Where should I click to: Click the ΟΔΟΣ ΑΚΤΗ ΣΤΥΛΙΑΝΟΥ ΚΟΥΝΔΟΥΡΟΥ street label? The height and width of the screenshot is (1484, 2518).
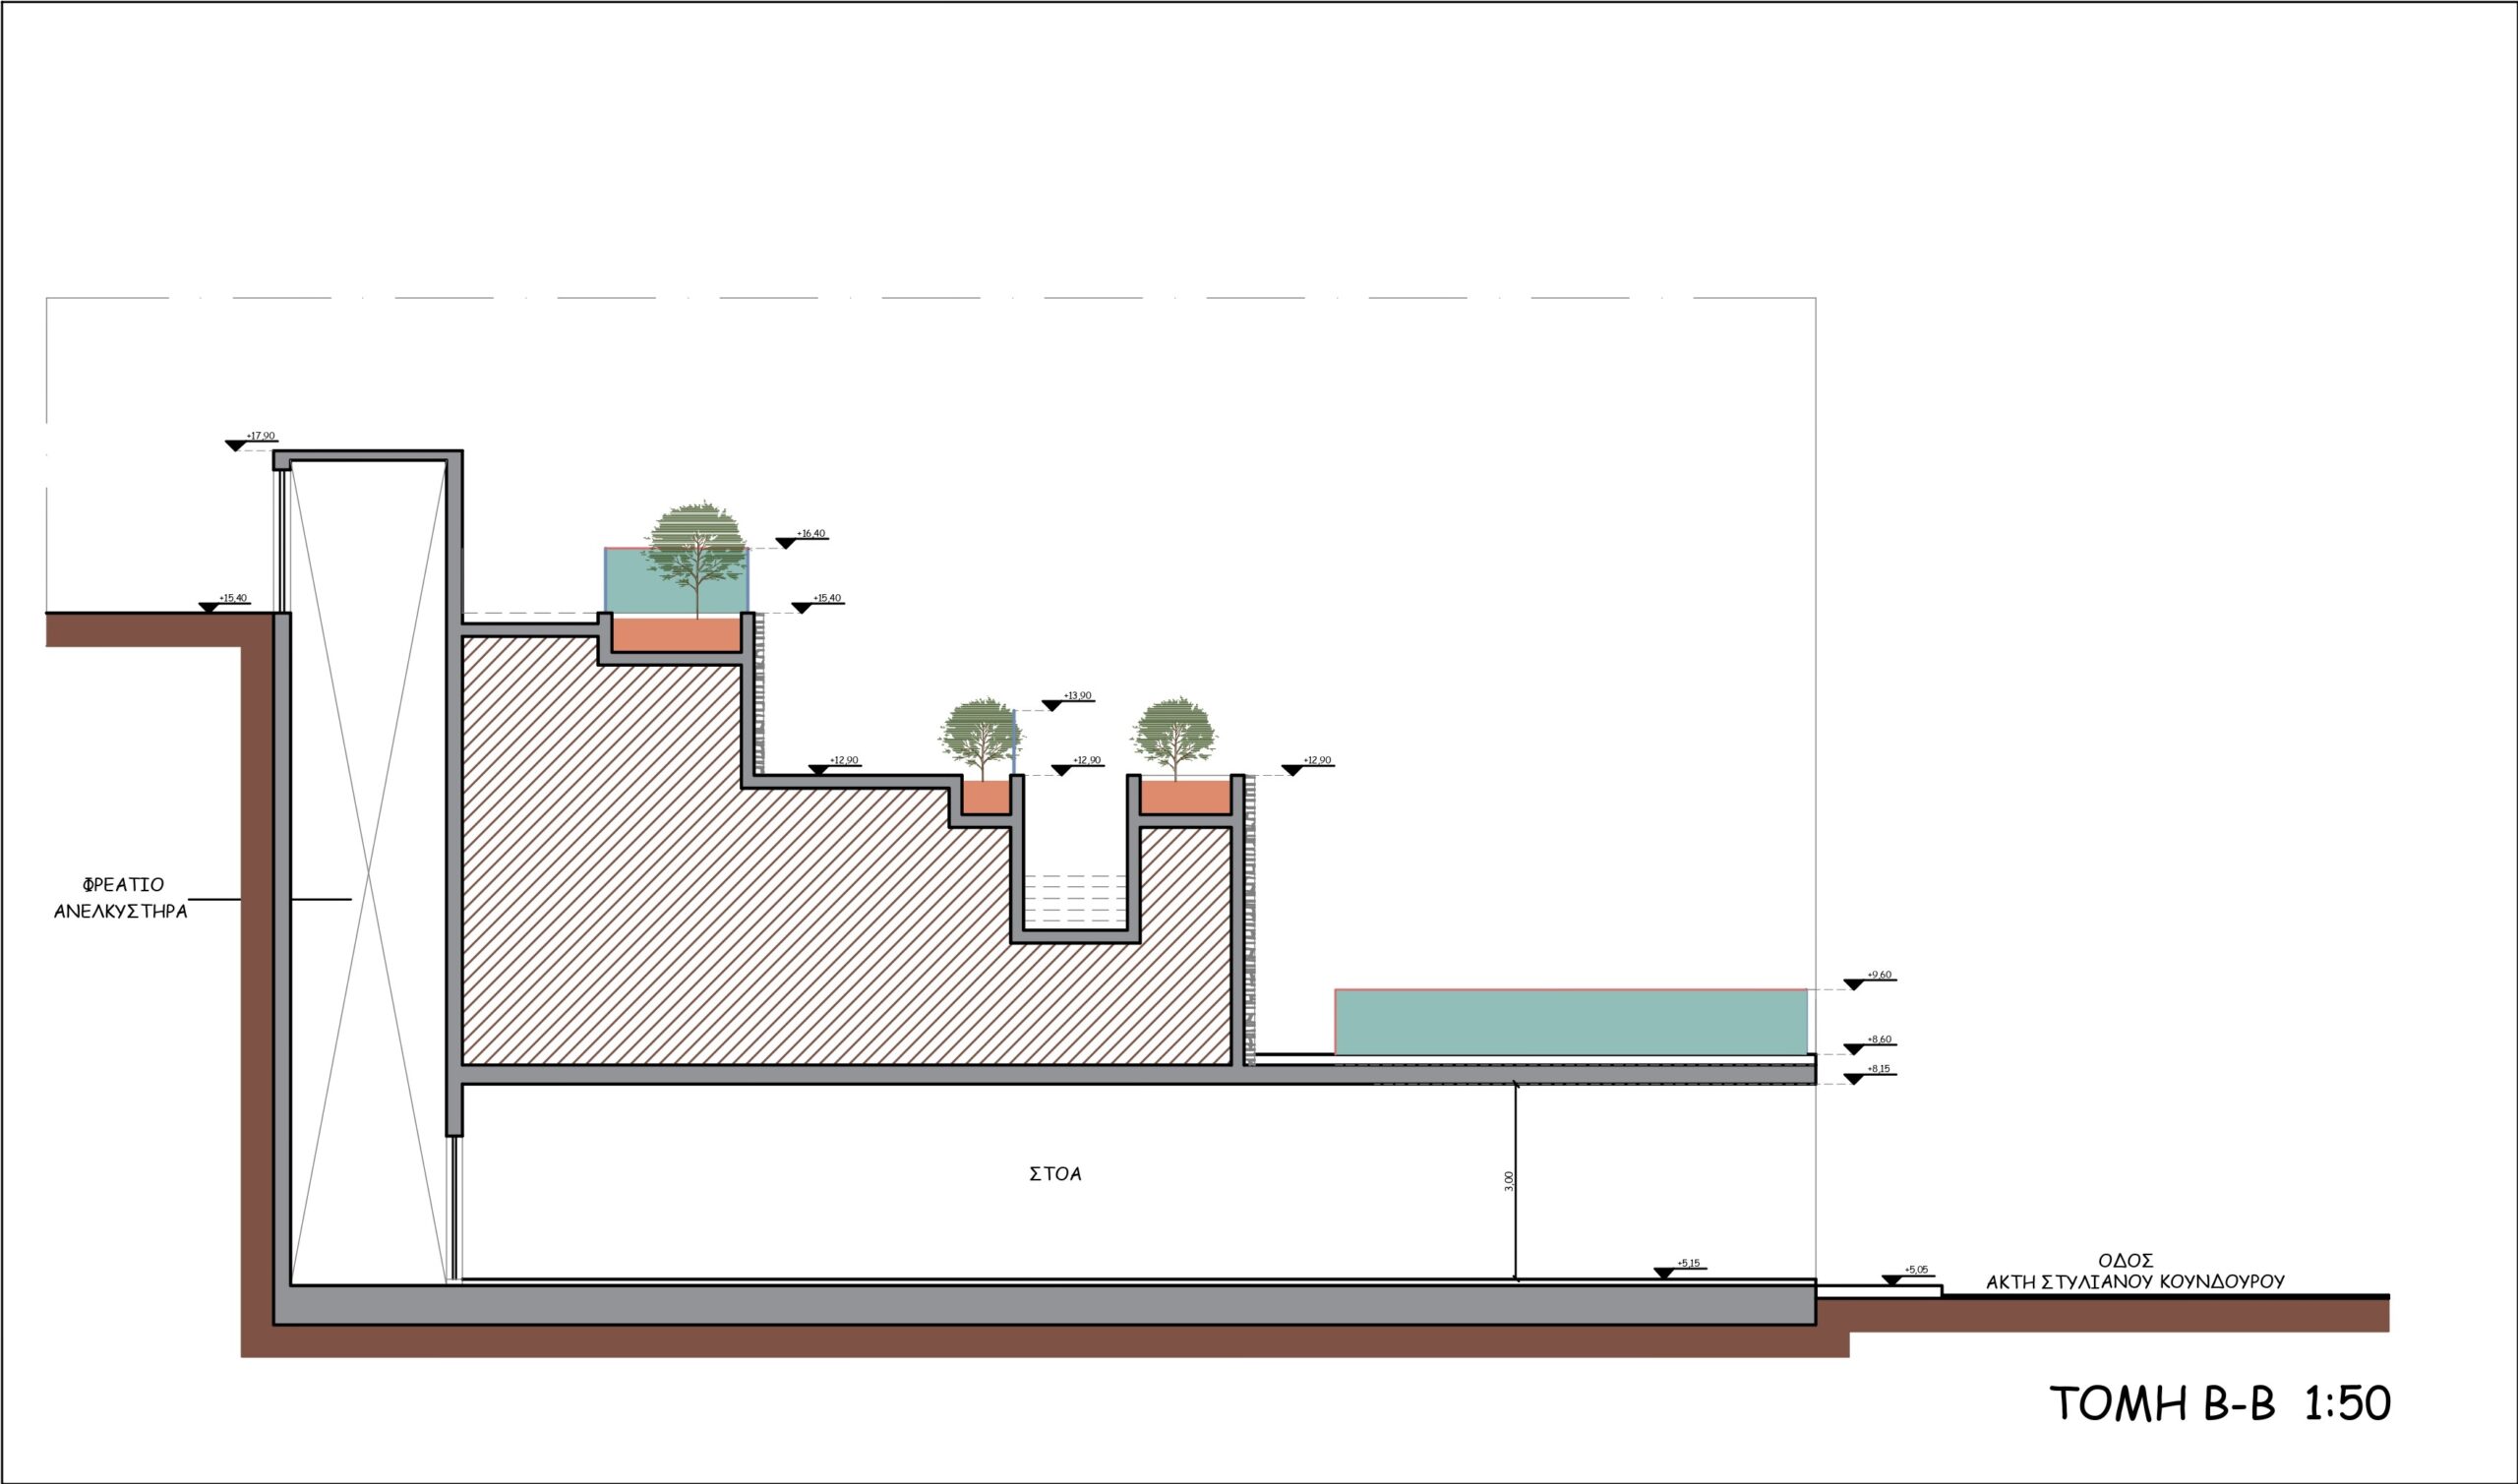pos(2135,1271)
